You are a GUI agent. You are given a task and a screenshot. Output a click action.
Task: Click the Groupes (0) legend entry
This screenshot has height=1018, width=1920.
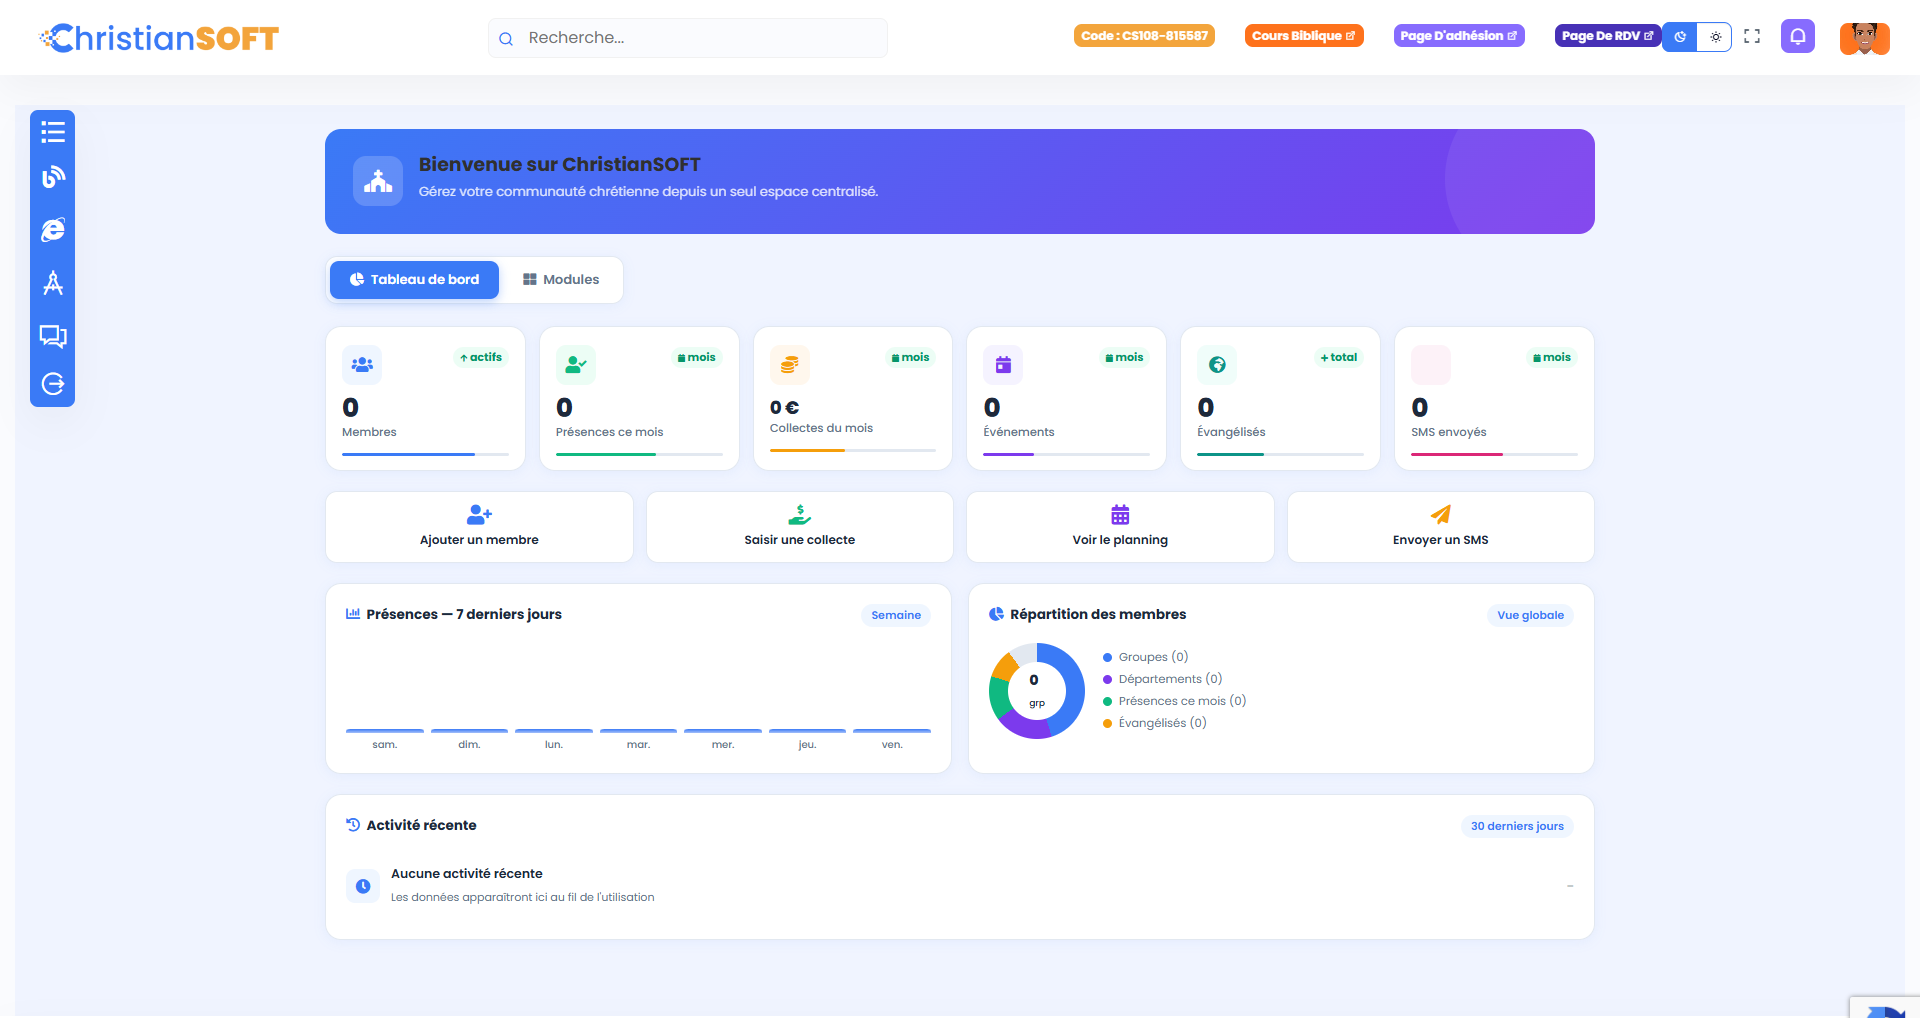point(1146,657)
